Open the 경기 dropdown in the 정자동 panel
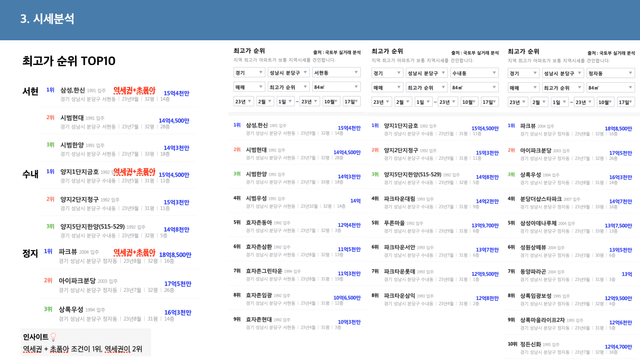Viewport: 640px width, 360px height. 523,73
